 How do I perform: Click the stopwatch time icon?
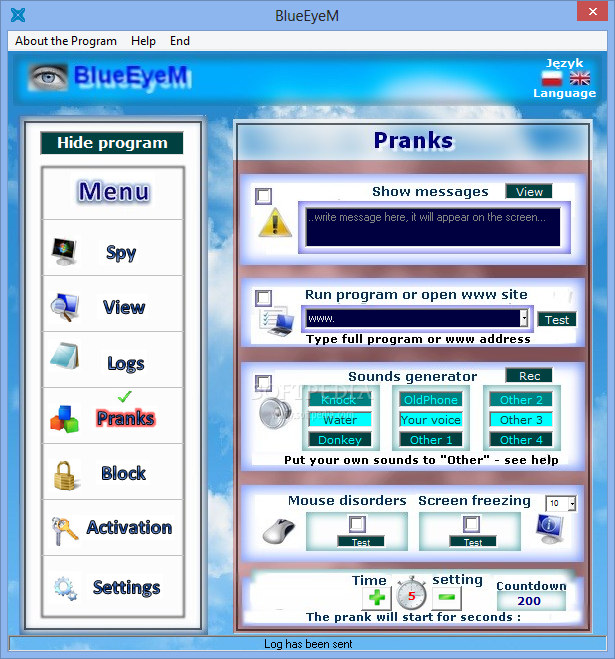coord(412,593)
